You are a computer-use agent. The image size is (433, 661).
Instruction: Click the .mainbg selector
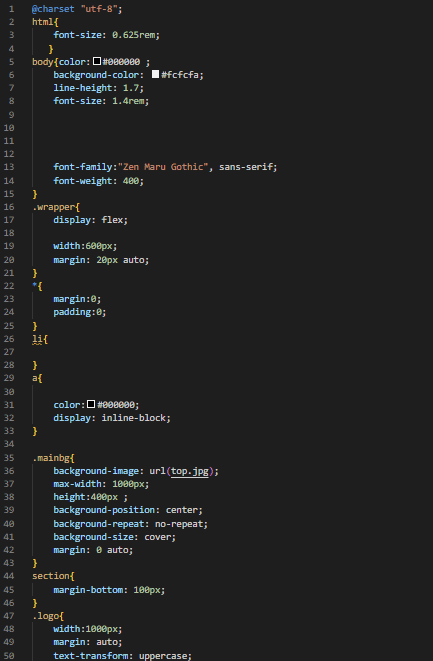[x=51, y=458]
